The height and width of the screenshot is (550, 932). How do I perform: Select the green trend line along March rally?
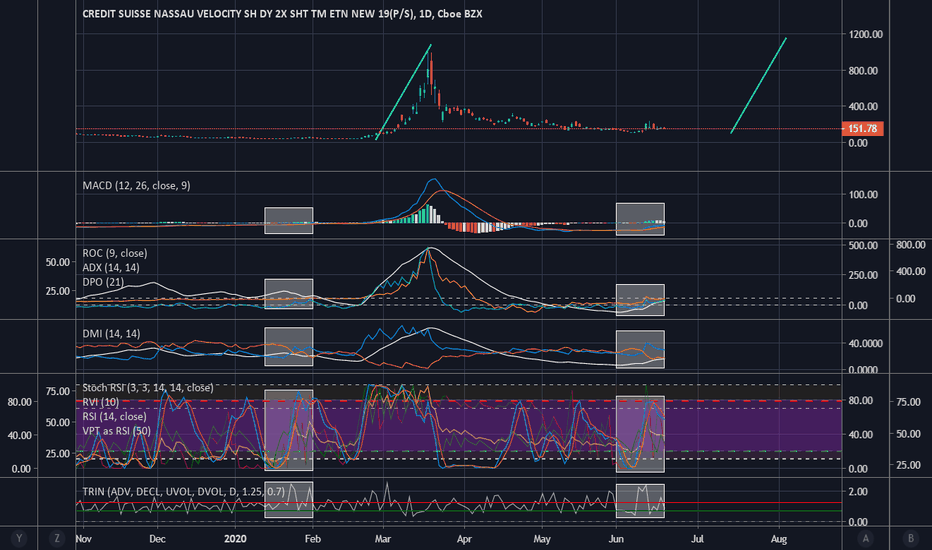[x=404, y=92]
